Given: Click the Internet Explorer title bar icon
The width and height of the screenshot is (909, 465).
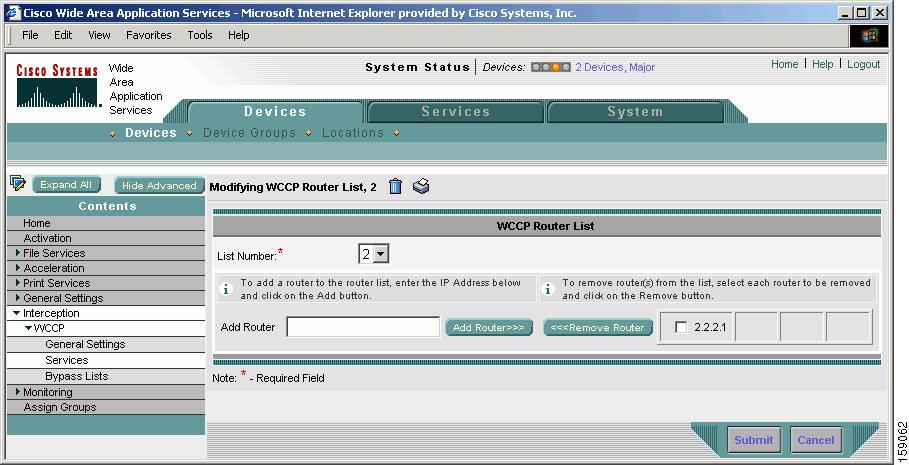Looking at the screenshot, I should coord(13,12).
